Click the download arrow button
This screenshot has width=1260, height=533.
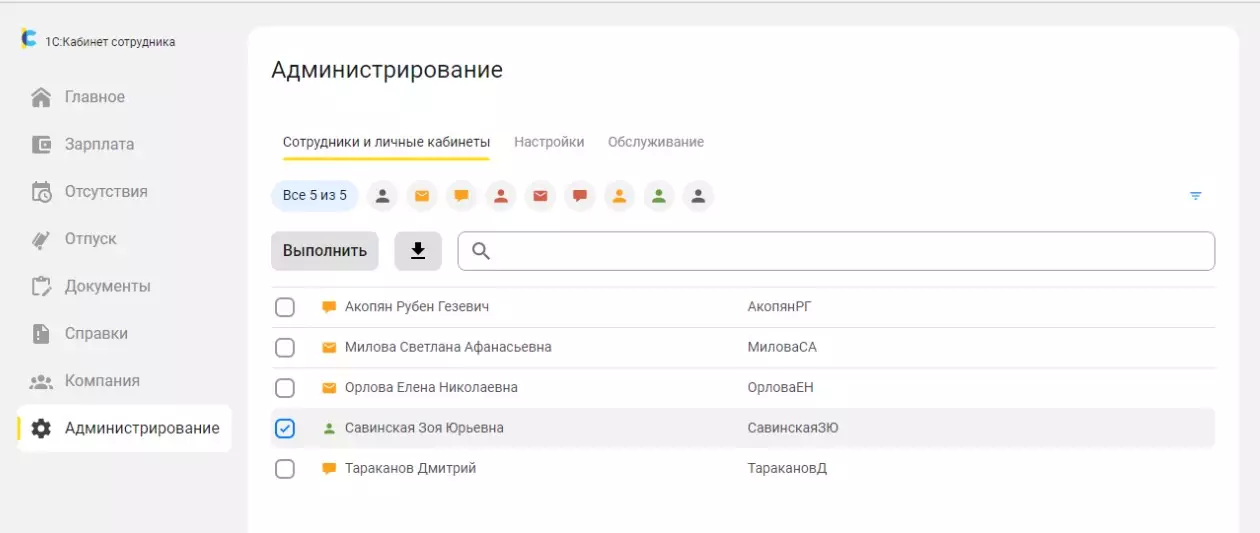point(418,251)
